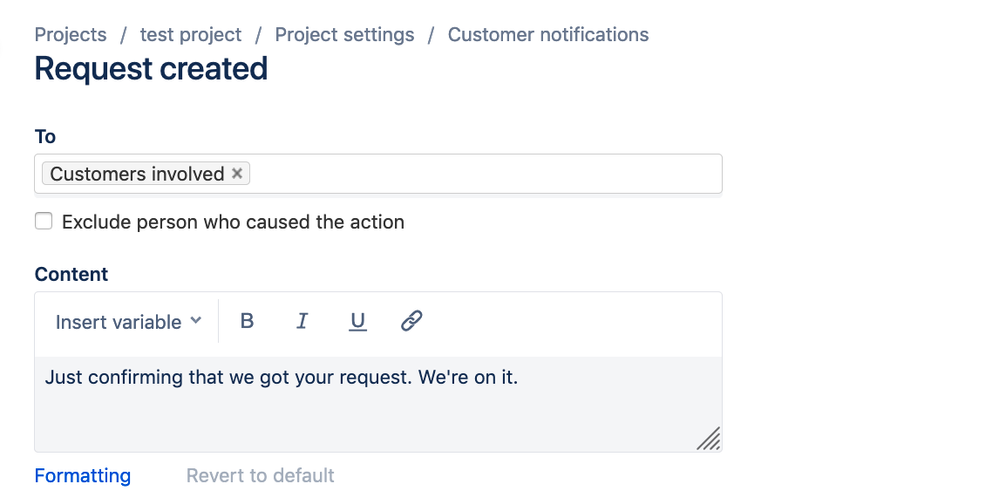
Task: Grab the content box resize handle
Action: click(709, 439)
